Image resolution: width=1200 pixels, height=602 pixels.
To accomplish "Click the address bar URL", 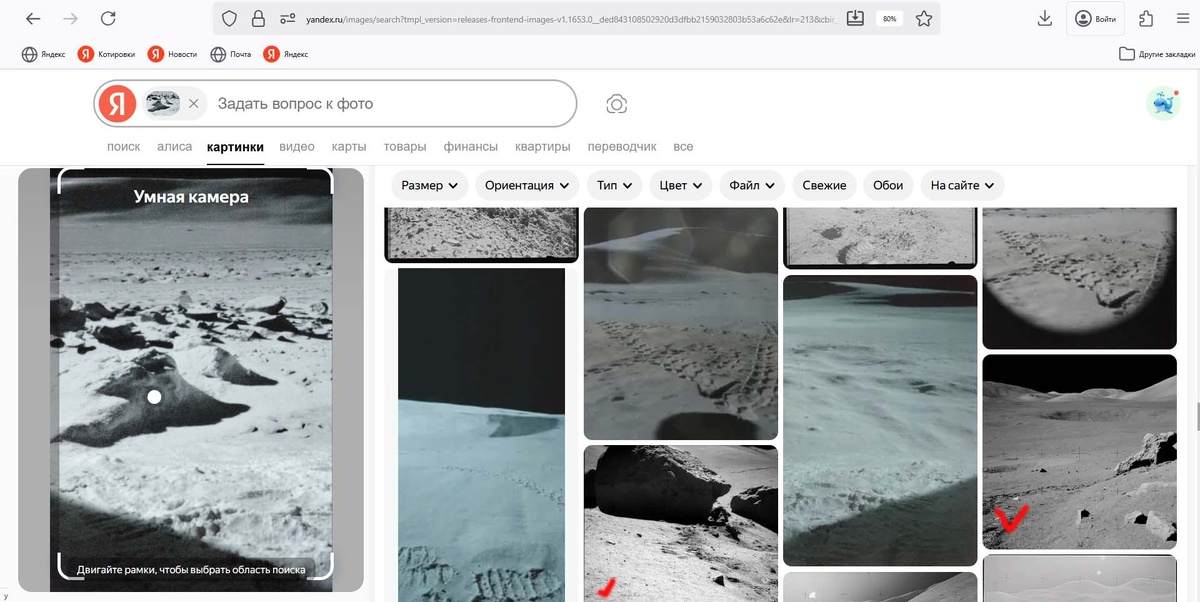I will click(x=572, y=18).
